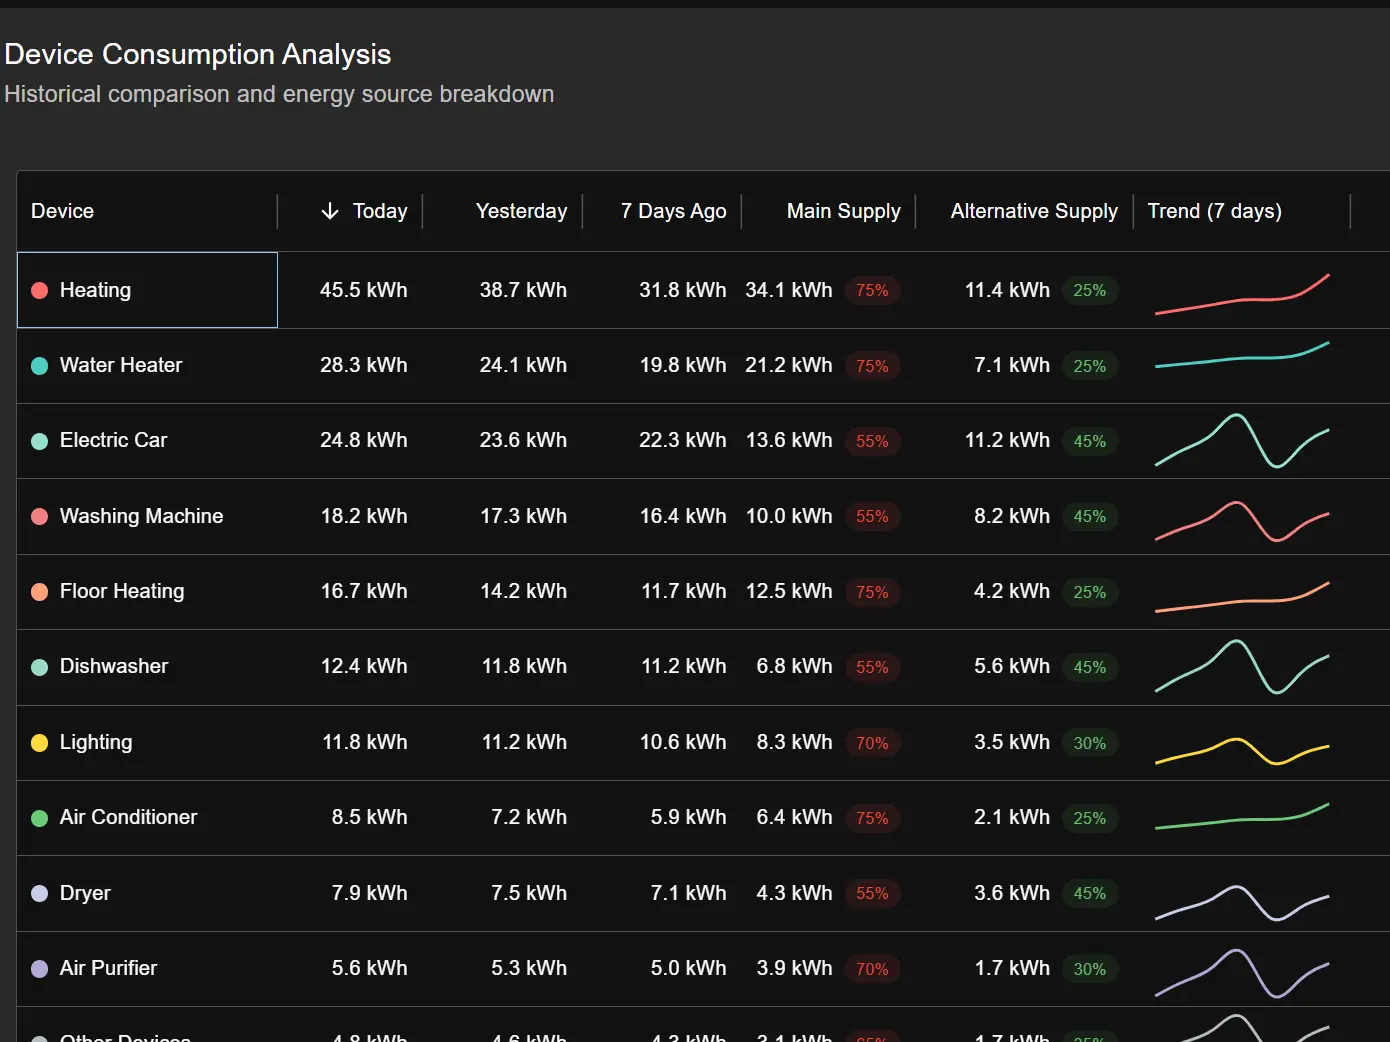The width and height of the screenshot is (1390, 1042).
Task: Click the red dot next to Heating
Action: coord(40,290)
